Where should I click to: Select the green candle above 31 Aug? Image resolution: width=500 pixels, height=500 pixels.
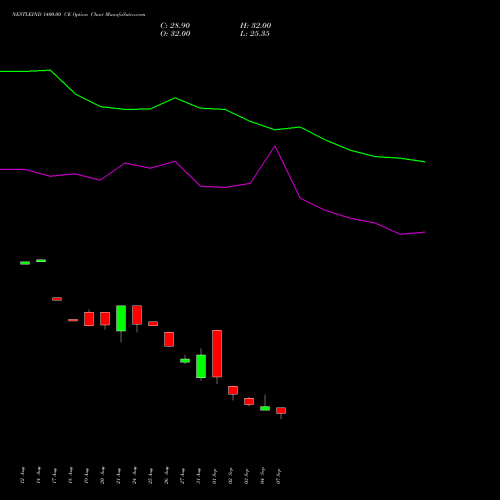coord(201,366)
